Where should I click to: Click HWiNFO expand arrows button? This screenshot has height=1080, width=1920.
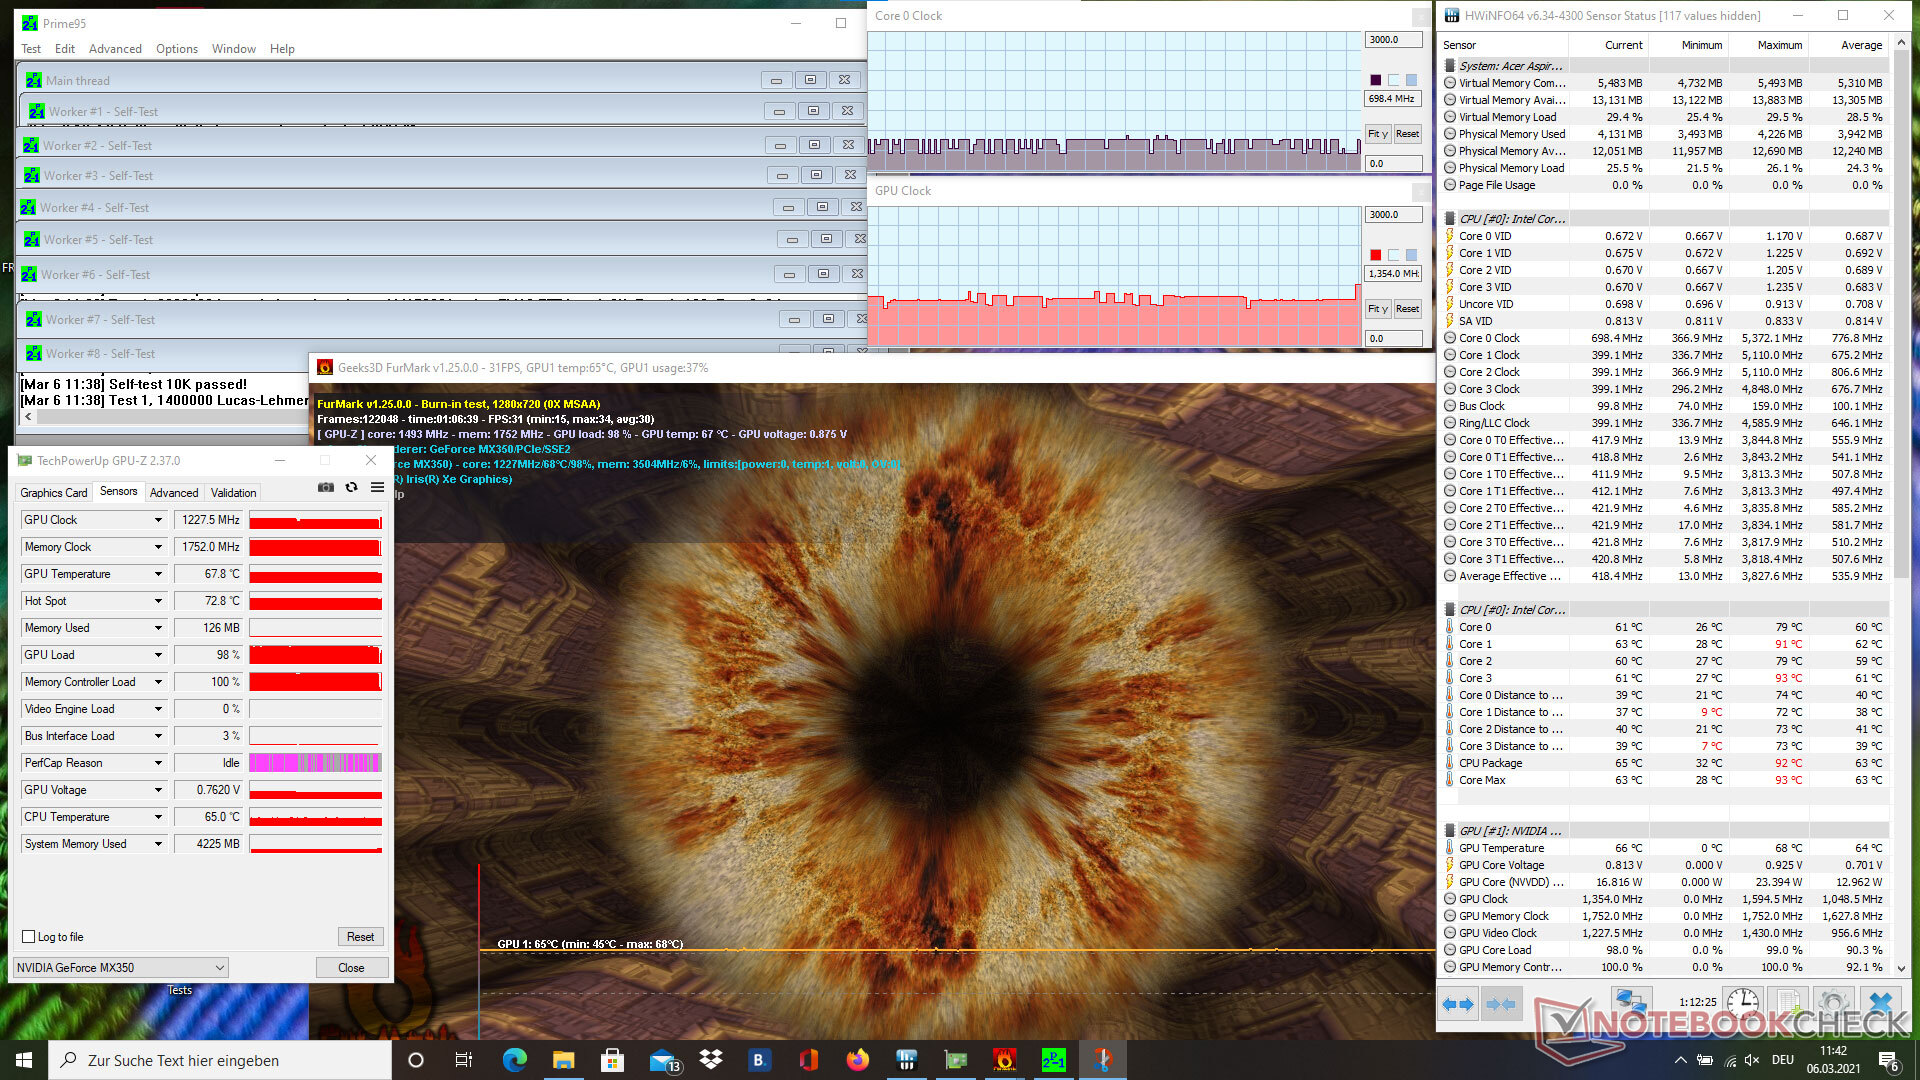1458,1004
